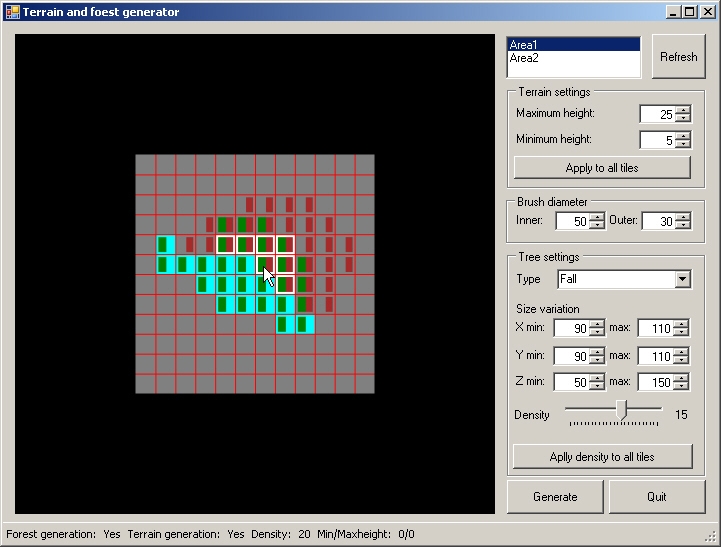Click the Generate button
The width and height of the screenshot is (721, 547).
[x=555, y=497]
